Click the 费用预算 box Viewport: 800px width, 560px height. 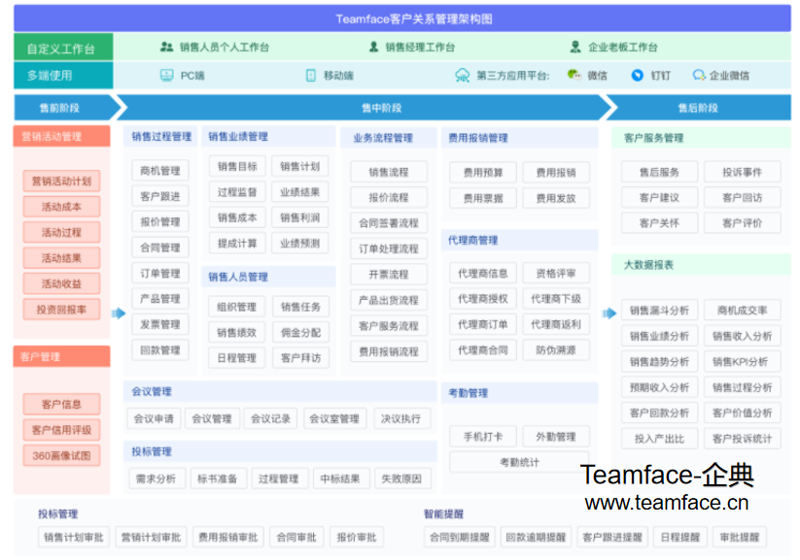[x=483, y=172]
